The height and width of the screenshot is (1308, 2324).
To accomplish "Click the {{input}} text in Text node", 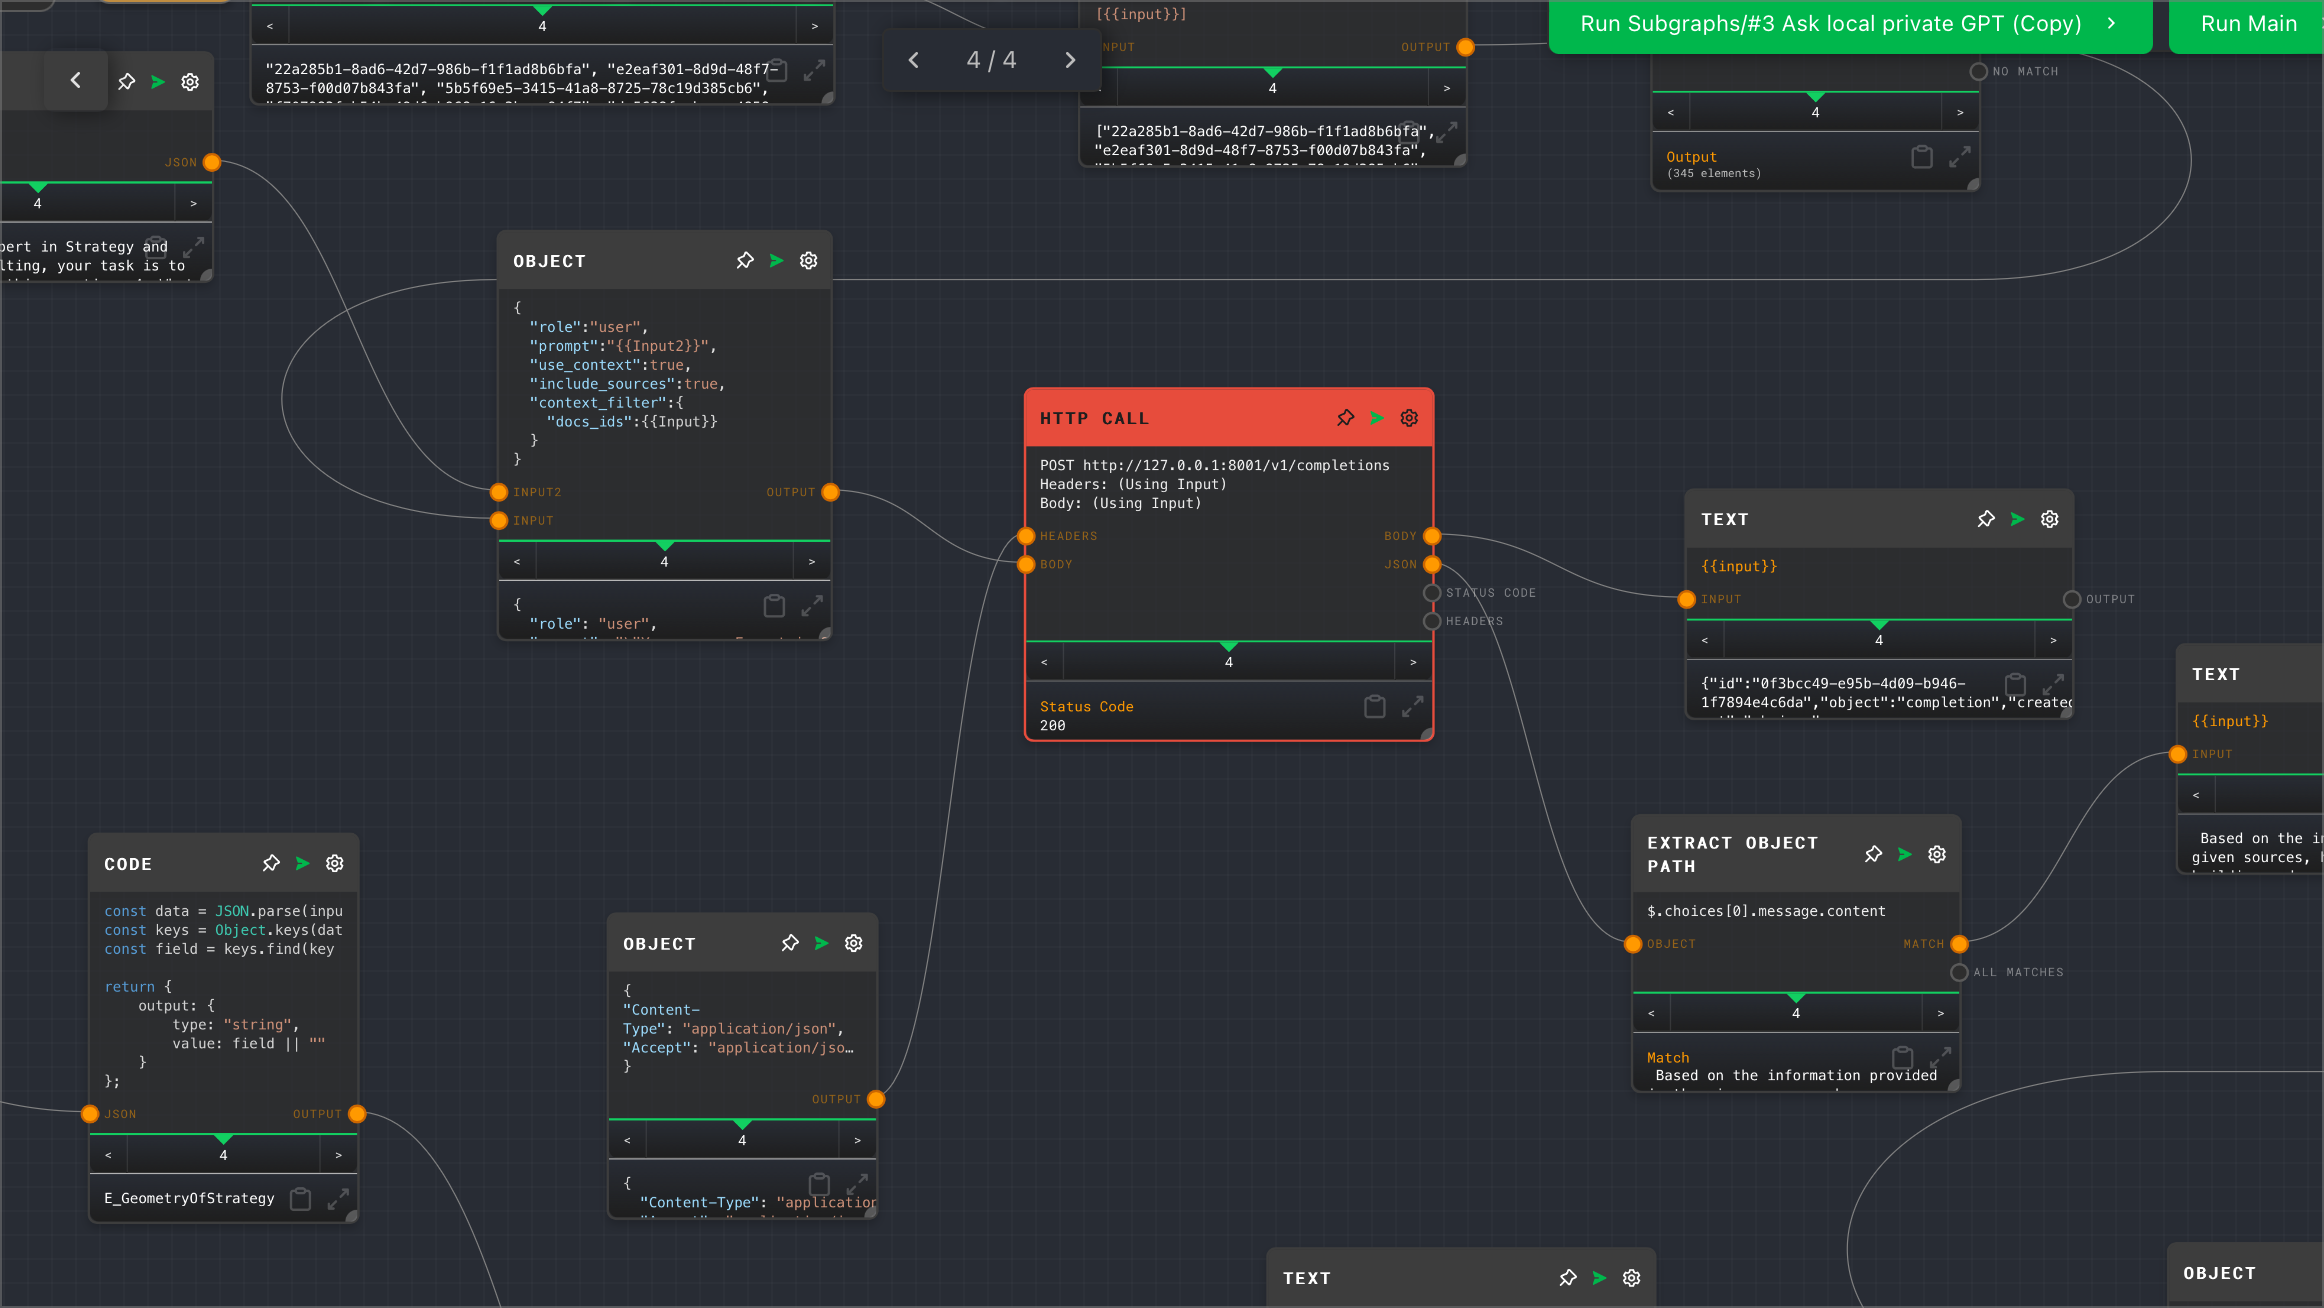I will (1739, 566).
